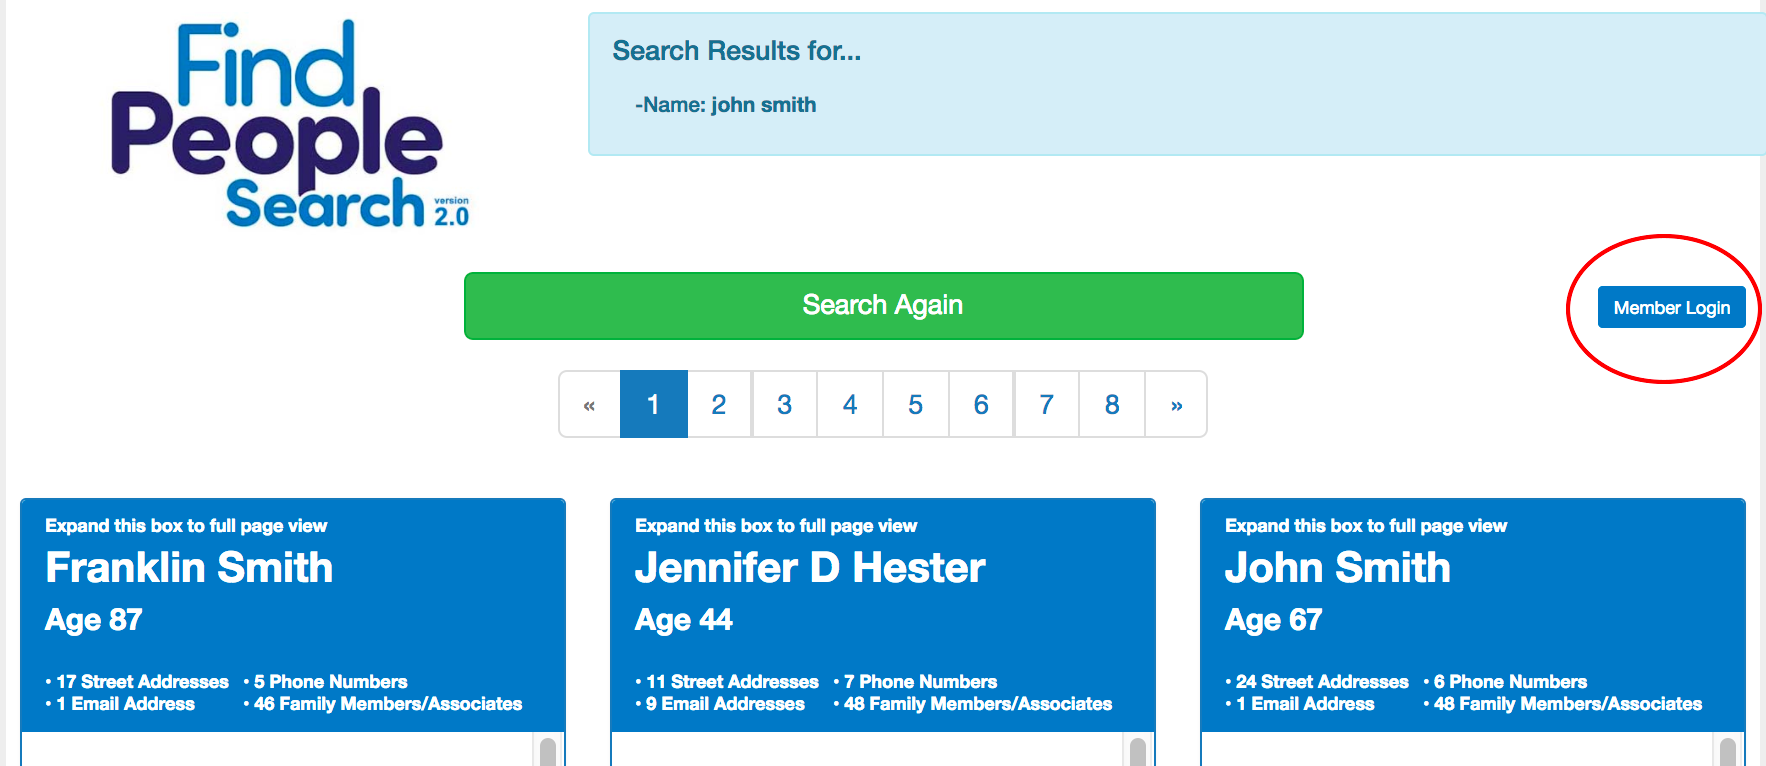The image size is (1766, 766).
Task: Click the Find People Search logo
Action: (x=290, y=124)
